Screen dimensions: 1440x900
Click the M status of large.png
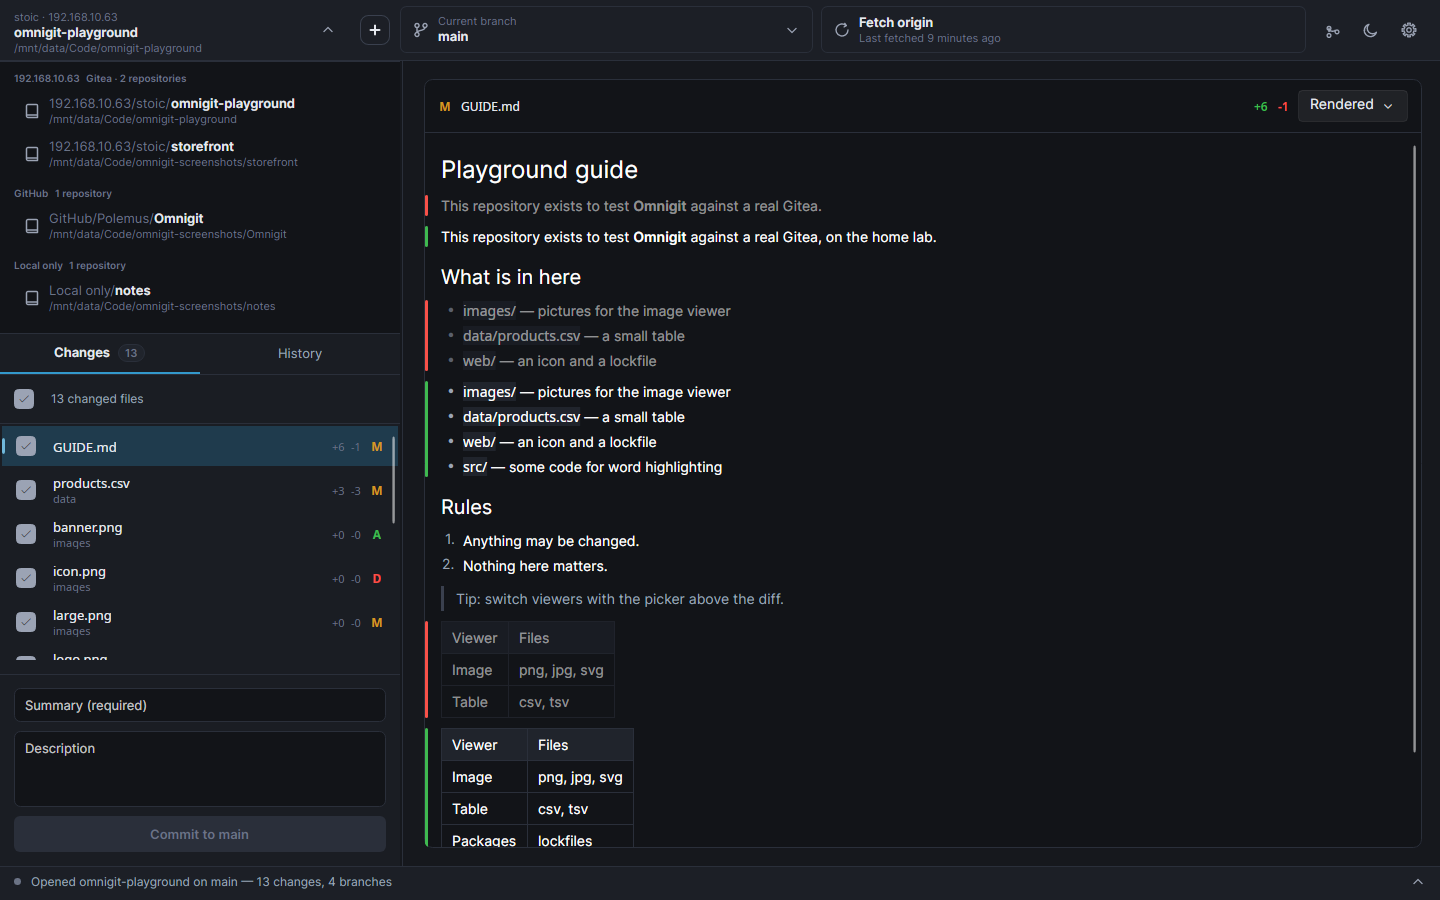point(377,623)
